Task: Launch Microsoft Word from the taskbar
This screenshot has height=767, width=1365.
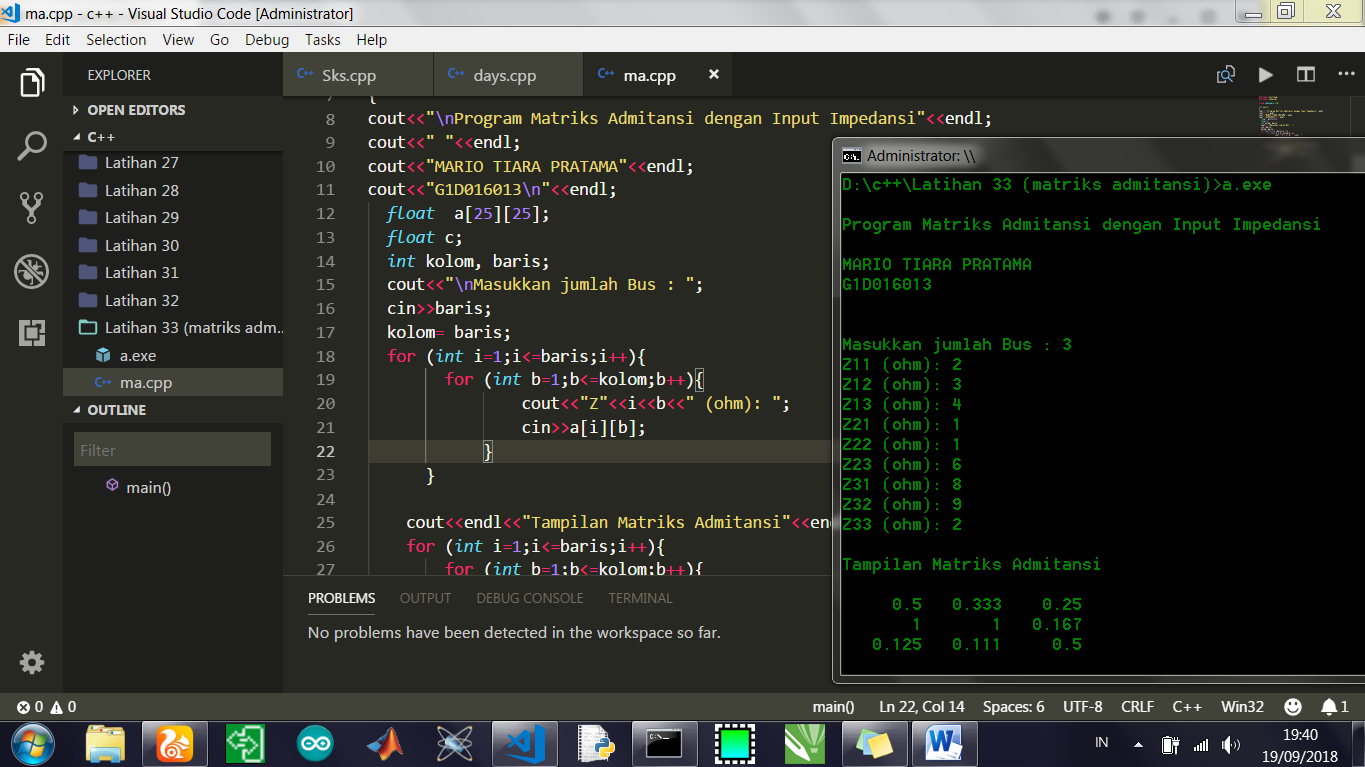Action: click(944, 743)
